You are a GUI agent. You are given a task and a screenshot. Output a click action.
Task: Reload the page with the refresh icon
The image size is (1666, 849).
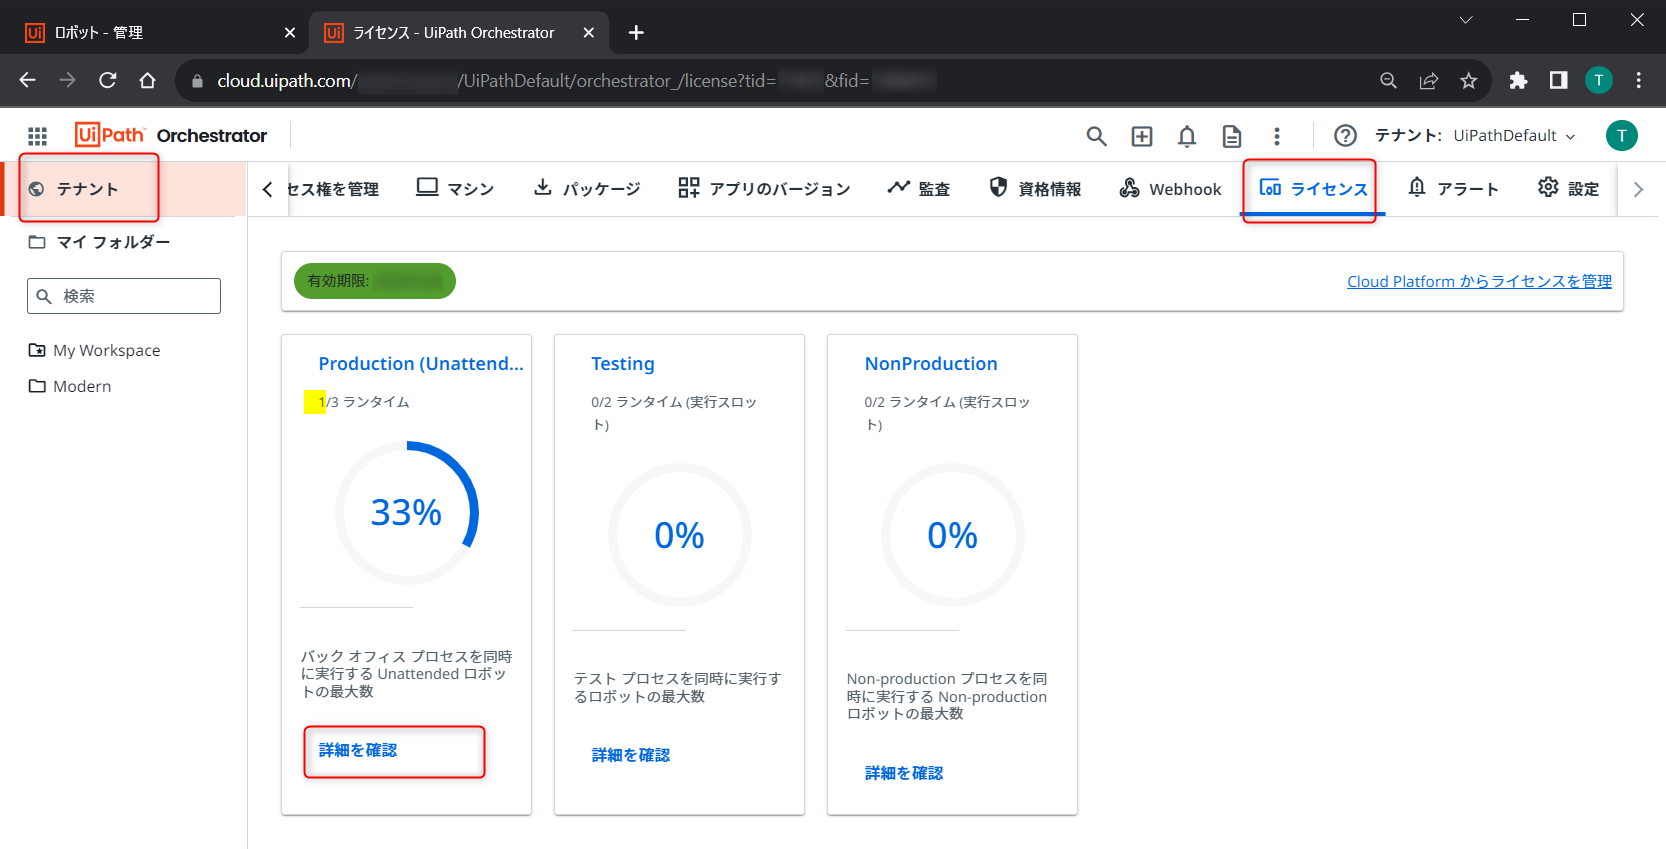point(107,80)
